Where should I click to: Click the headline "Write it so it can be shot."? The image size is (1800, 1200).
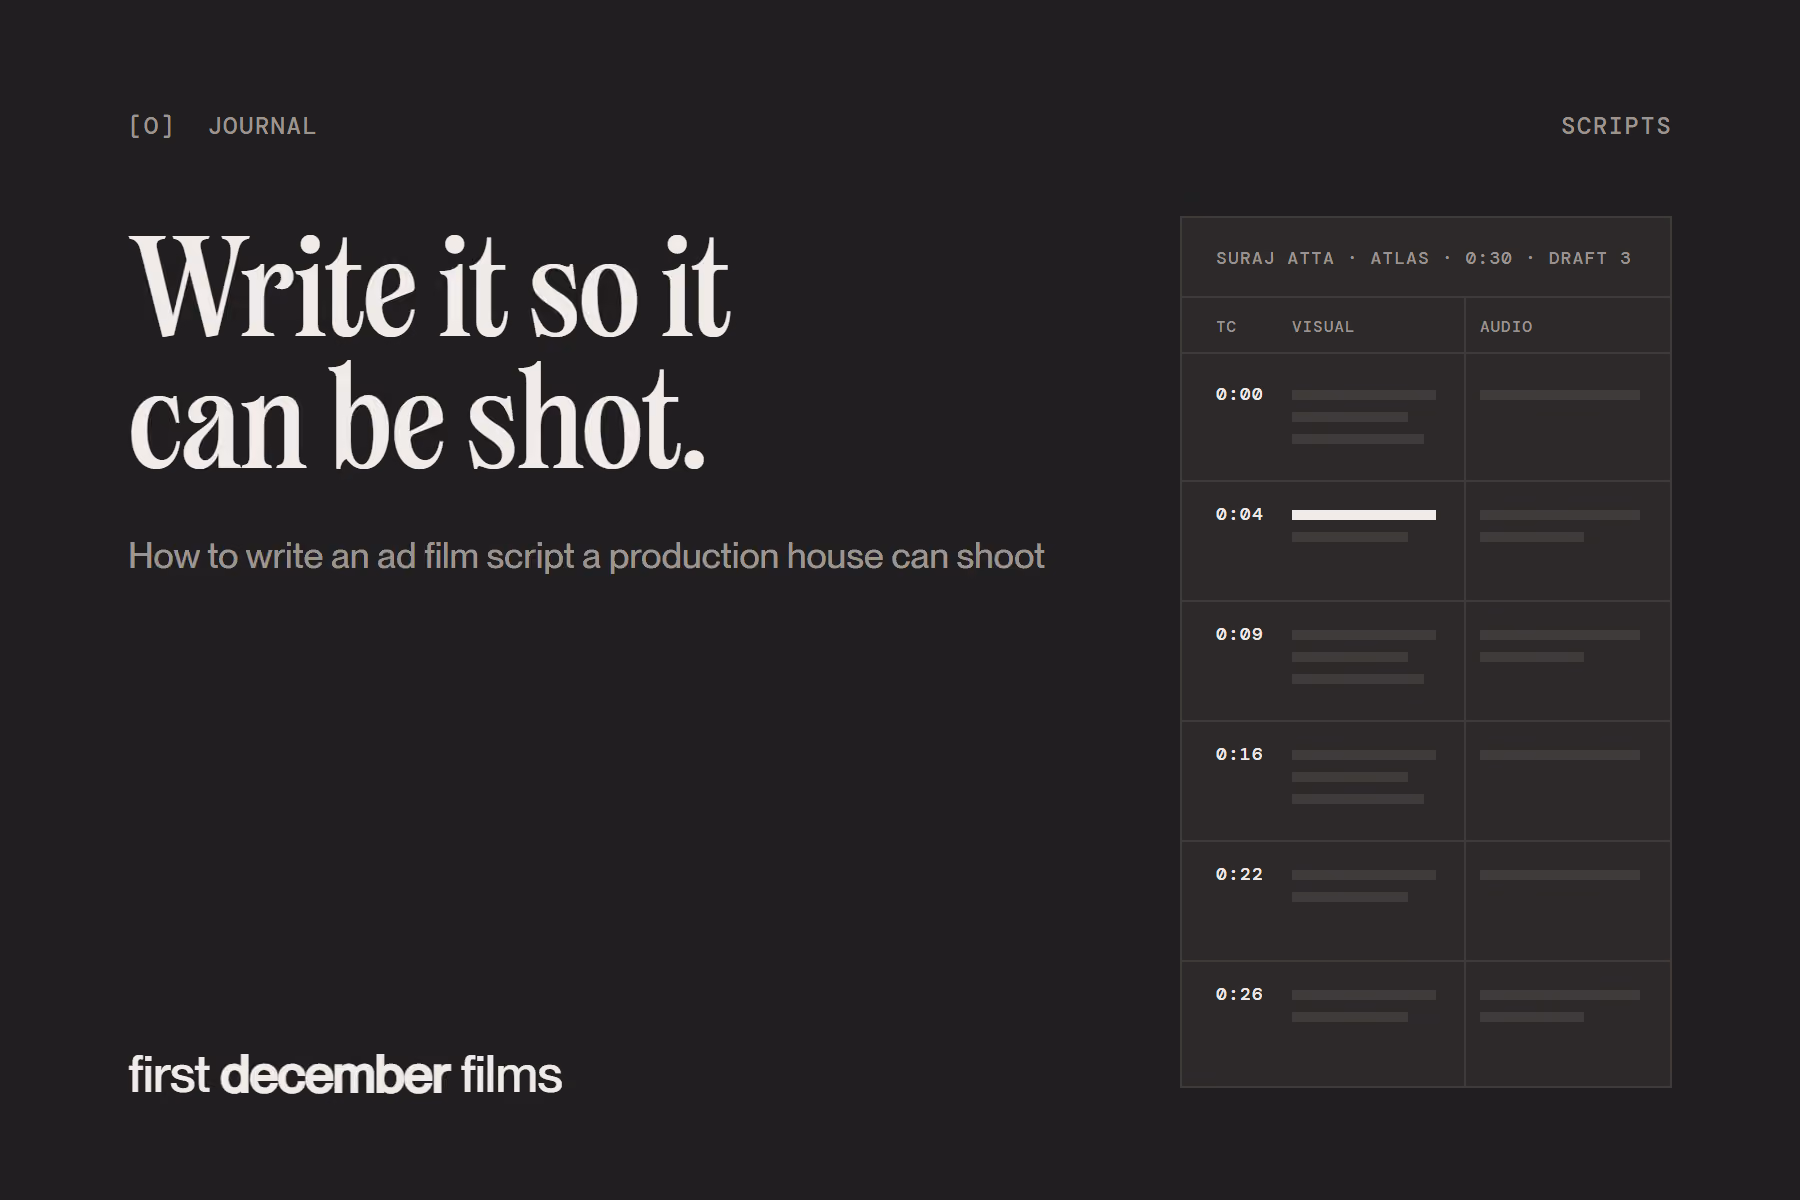tap(431, 352)
